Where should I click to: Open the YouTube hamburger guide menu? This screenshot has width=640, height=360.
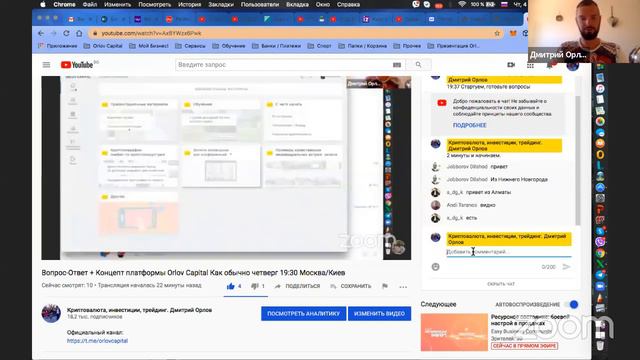click(47, 65)
